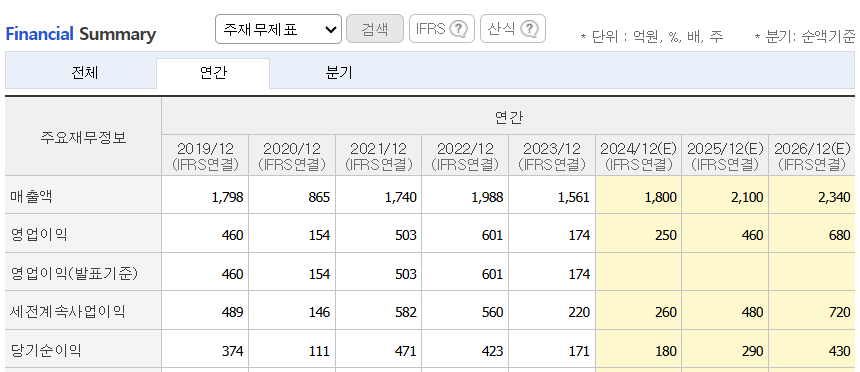
Task: Click the 매출액 row label
Action: pos(31,196)
